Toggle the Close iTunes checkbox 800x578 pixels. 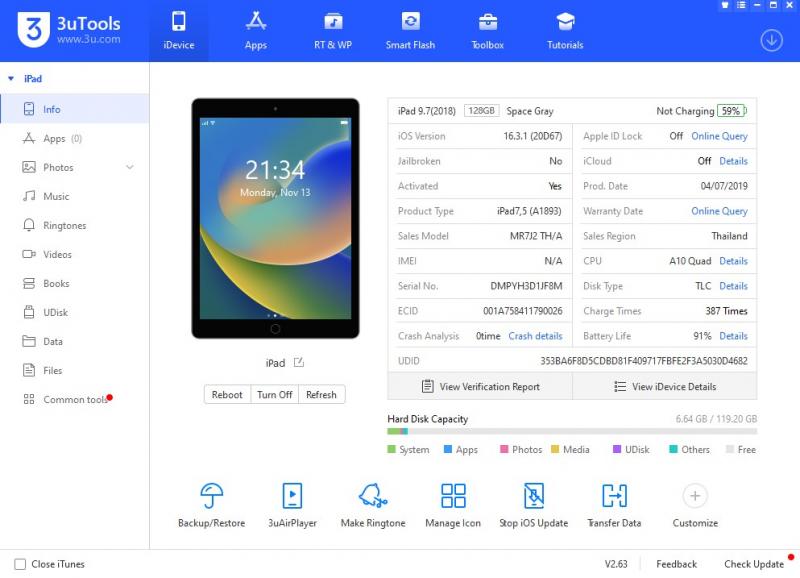click(20, 564)
